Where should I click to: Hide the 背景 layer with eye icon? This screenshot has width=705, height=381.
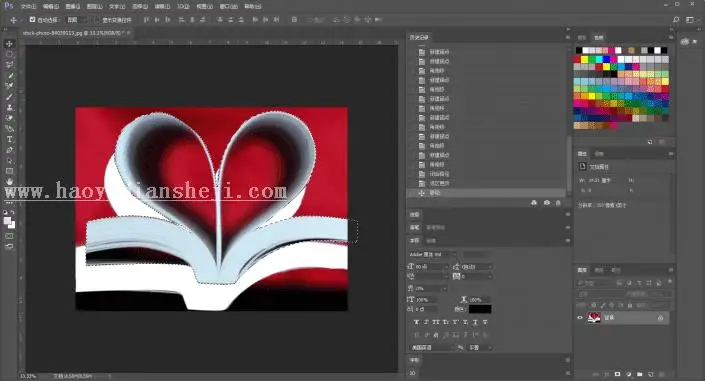click(x=580, y=318)
